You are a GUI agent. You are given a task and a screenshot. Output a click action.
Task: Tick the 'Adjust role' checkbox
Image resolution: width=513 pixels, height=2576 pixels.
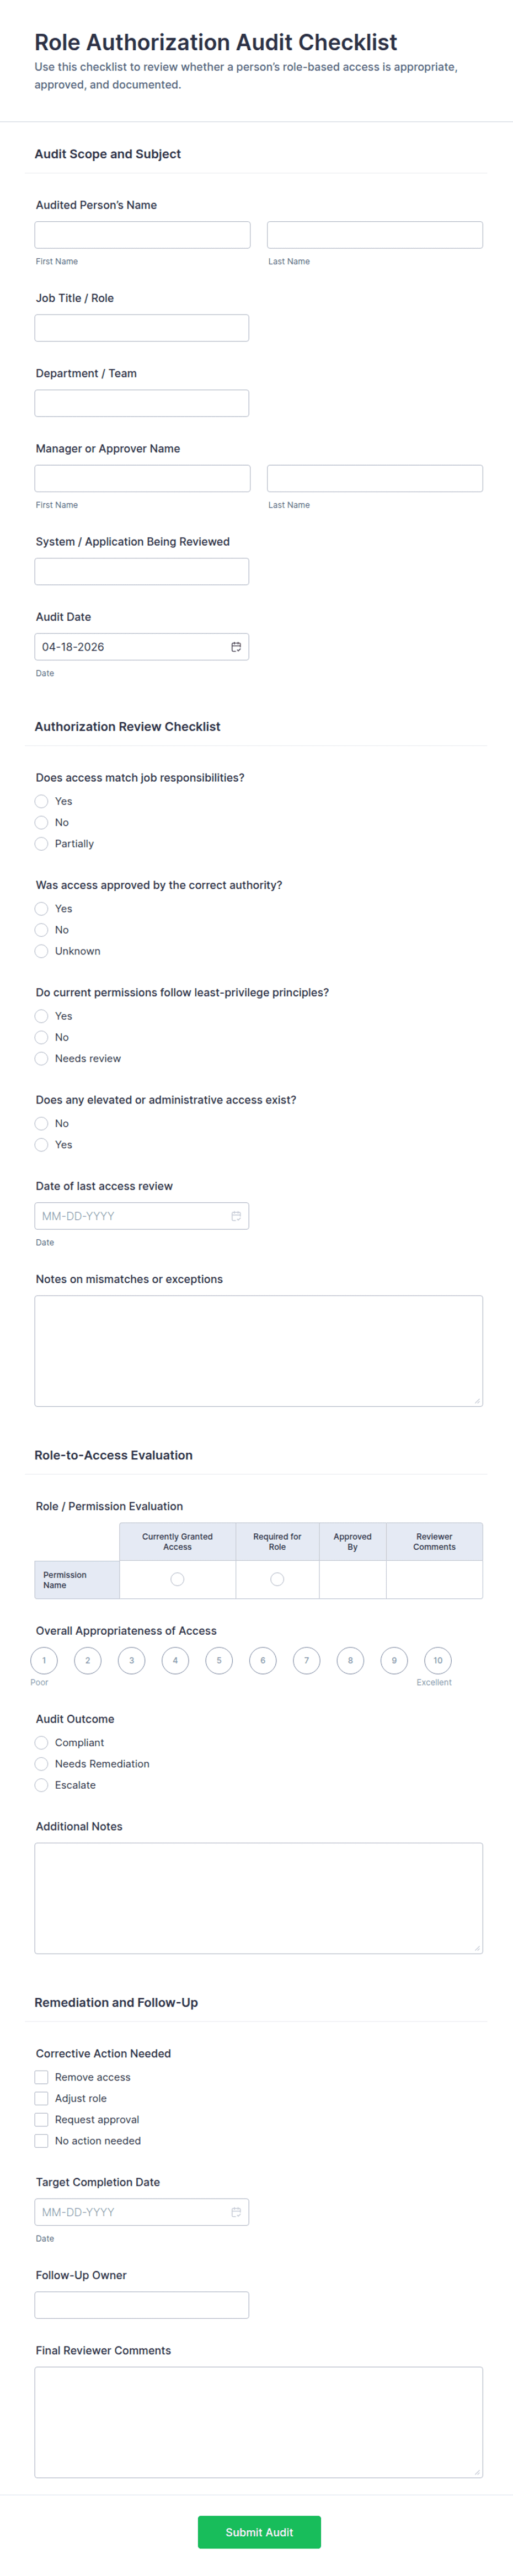coord(42,2098)
